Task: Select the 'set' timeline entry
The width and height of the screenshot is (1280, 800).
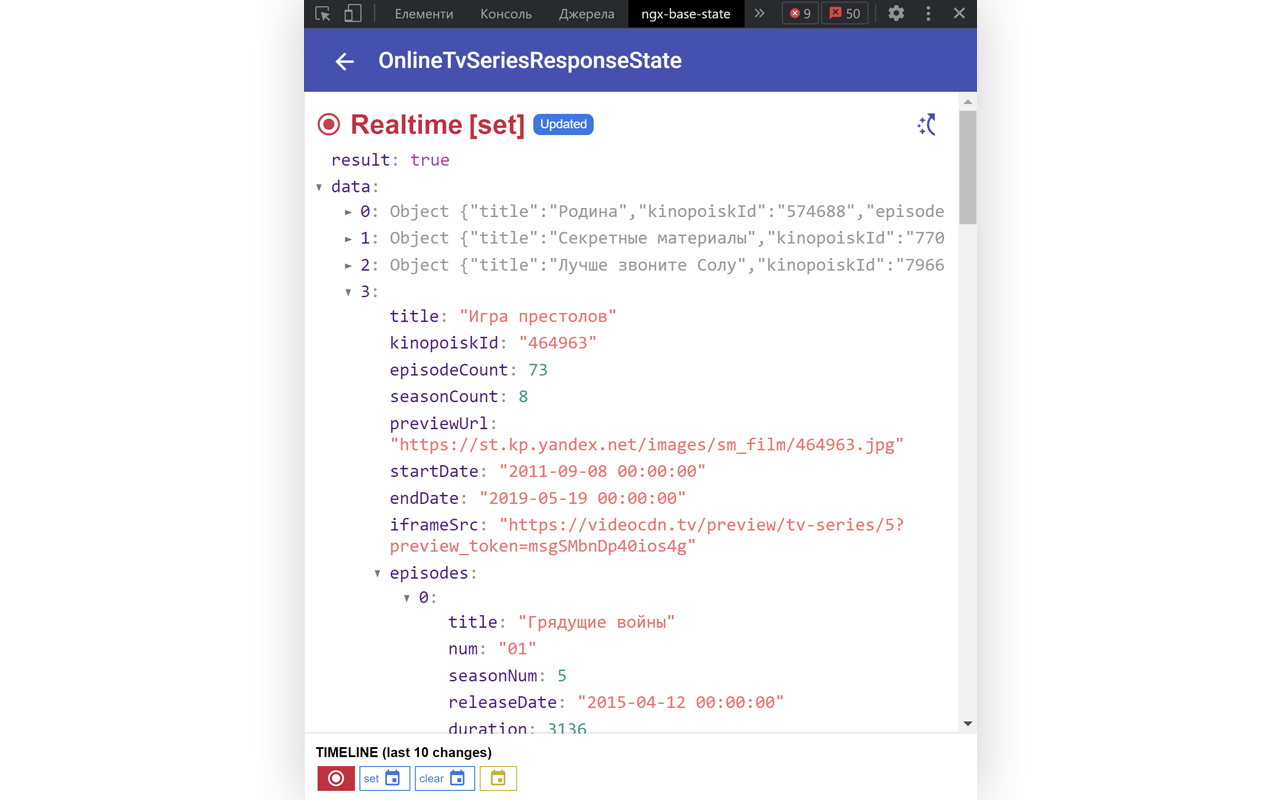Action: [x=384, y=778]
